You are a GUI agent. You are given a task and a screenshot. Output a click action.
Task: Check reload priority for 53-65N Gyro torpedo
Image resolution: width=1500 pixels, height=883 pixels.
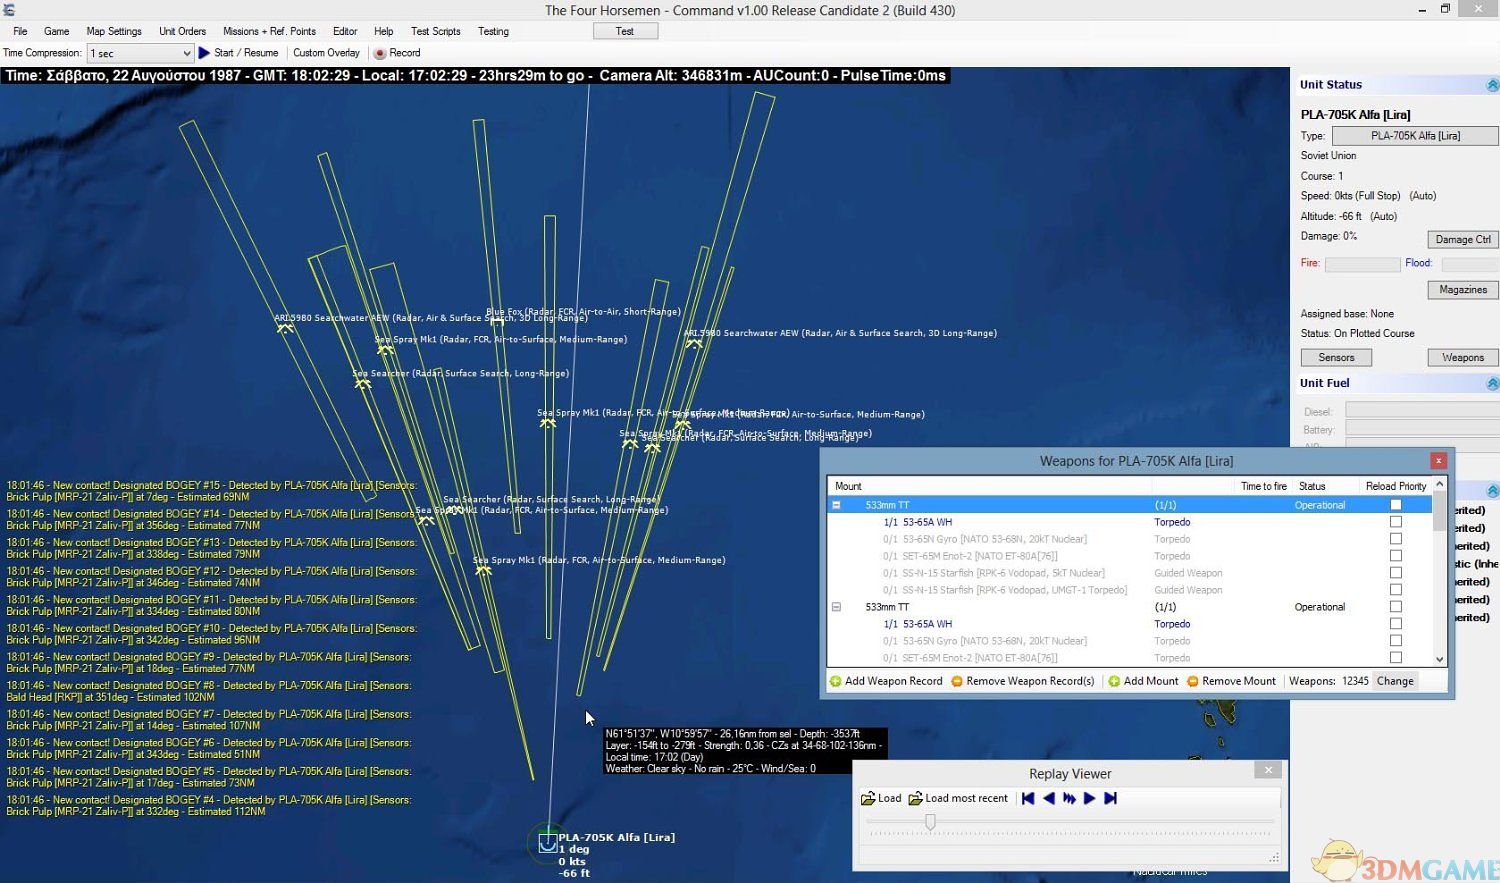(1396, 539)
